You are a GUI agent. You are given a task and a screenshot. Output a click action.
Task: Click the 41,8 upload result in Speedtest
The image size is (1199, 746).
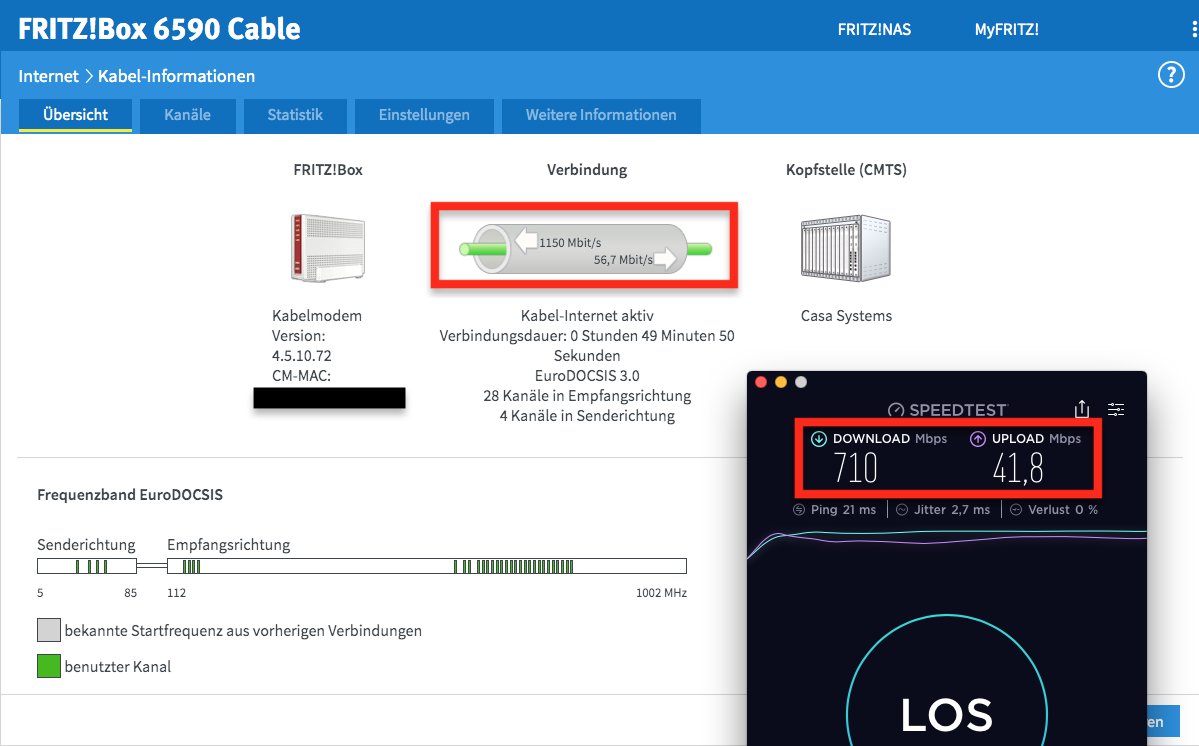click(x=1018, y=468)
